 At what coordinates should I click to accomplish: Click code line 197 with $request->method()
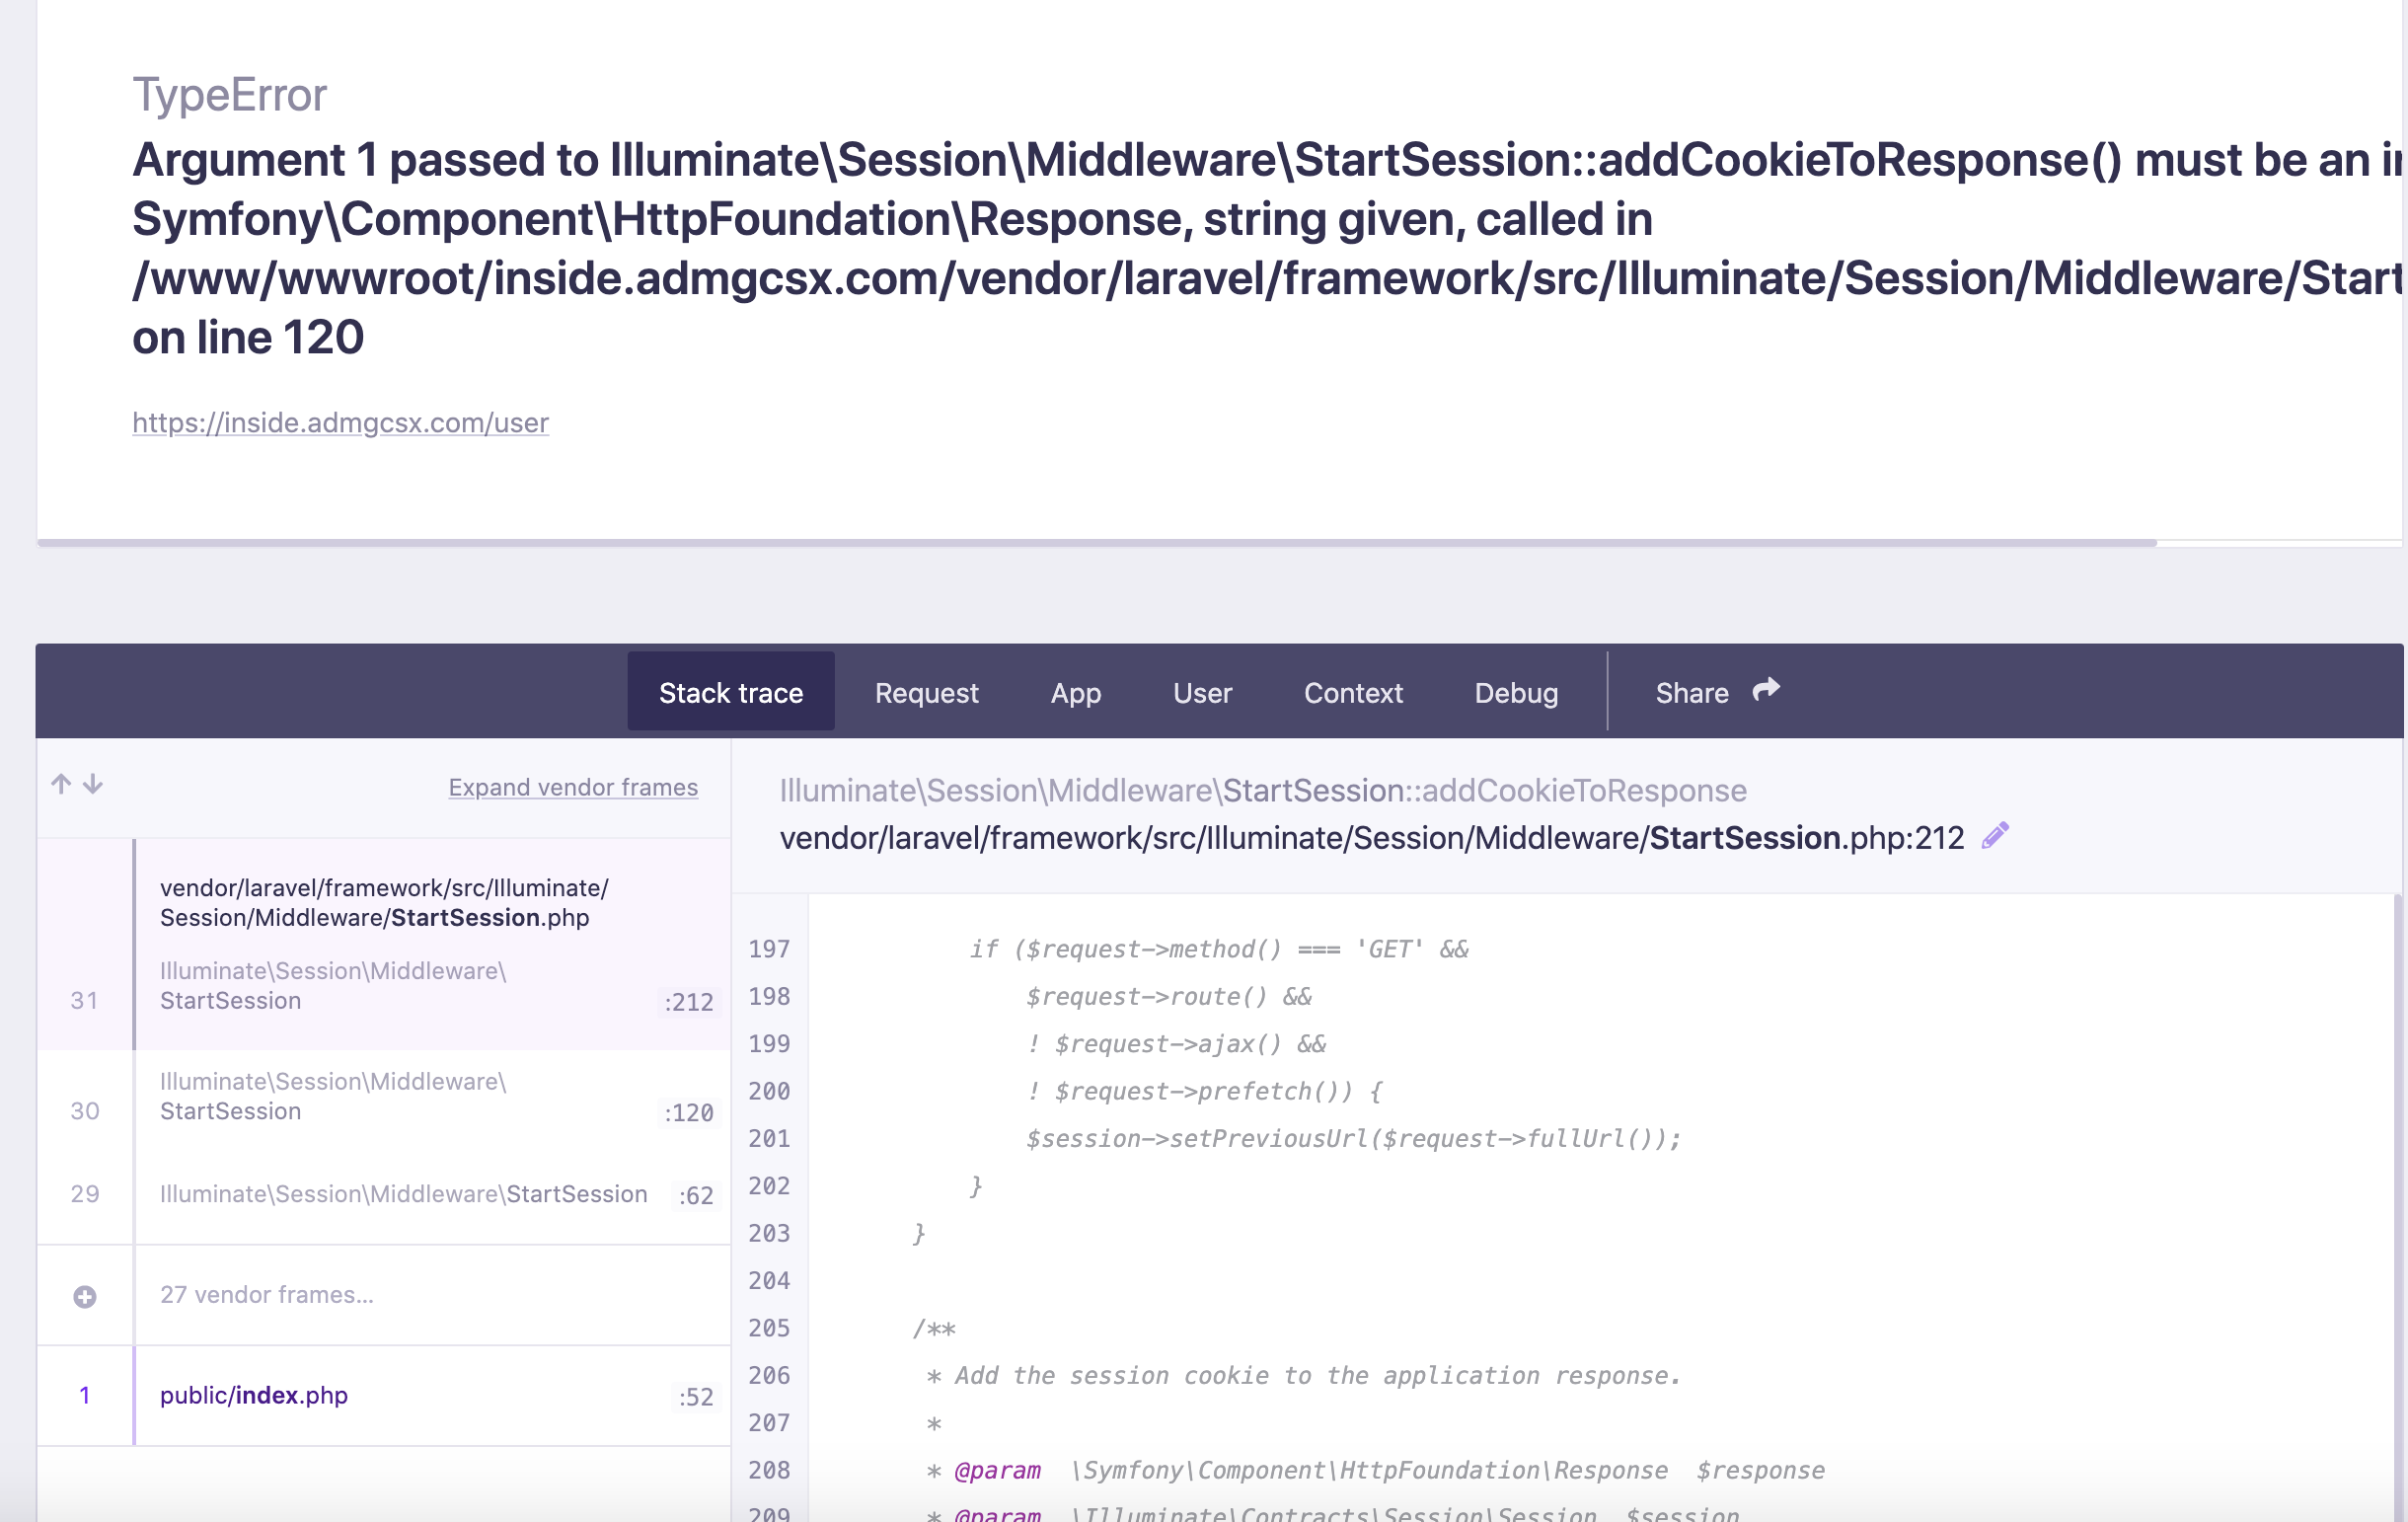[x=1219, y=949]
